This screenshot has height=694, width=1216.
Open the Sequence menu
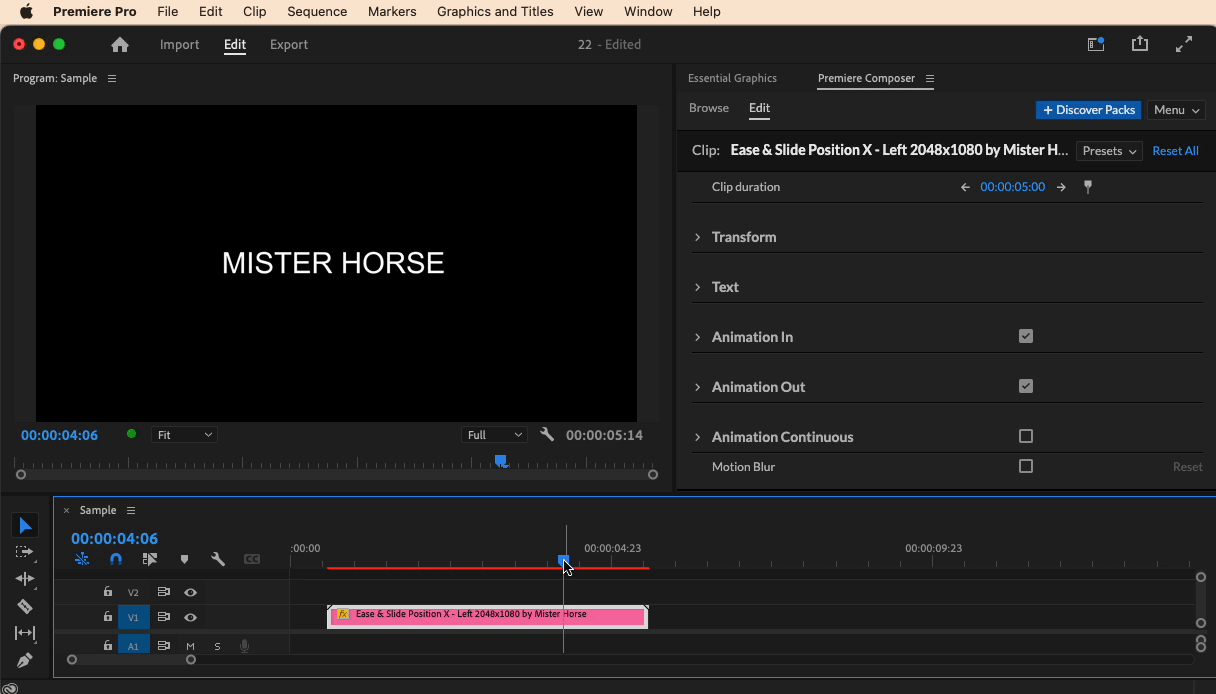pos(317,12)
